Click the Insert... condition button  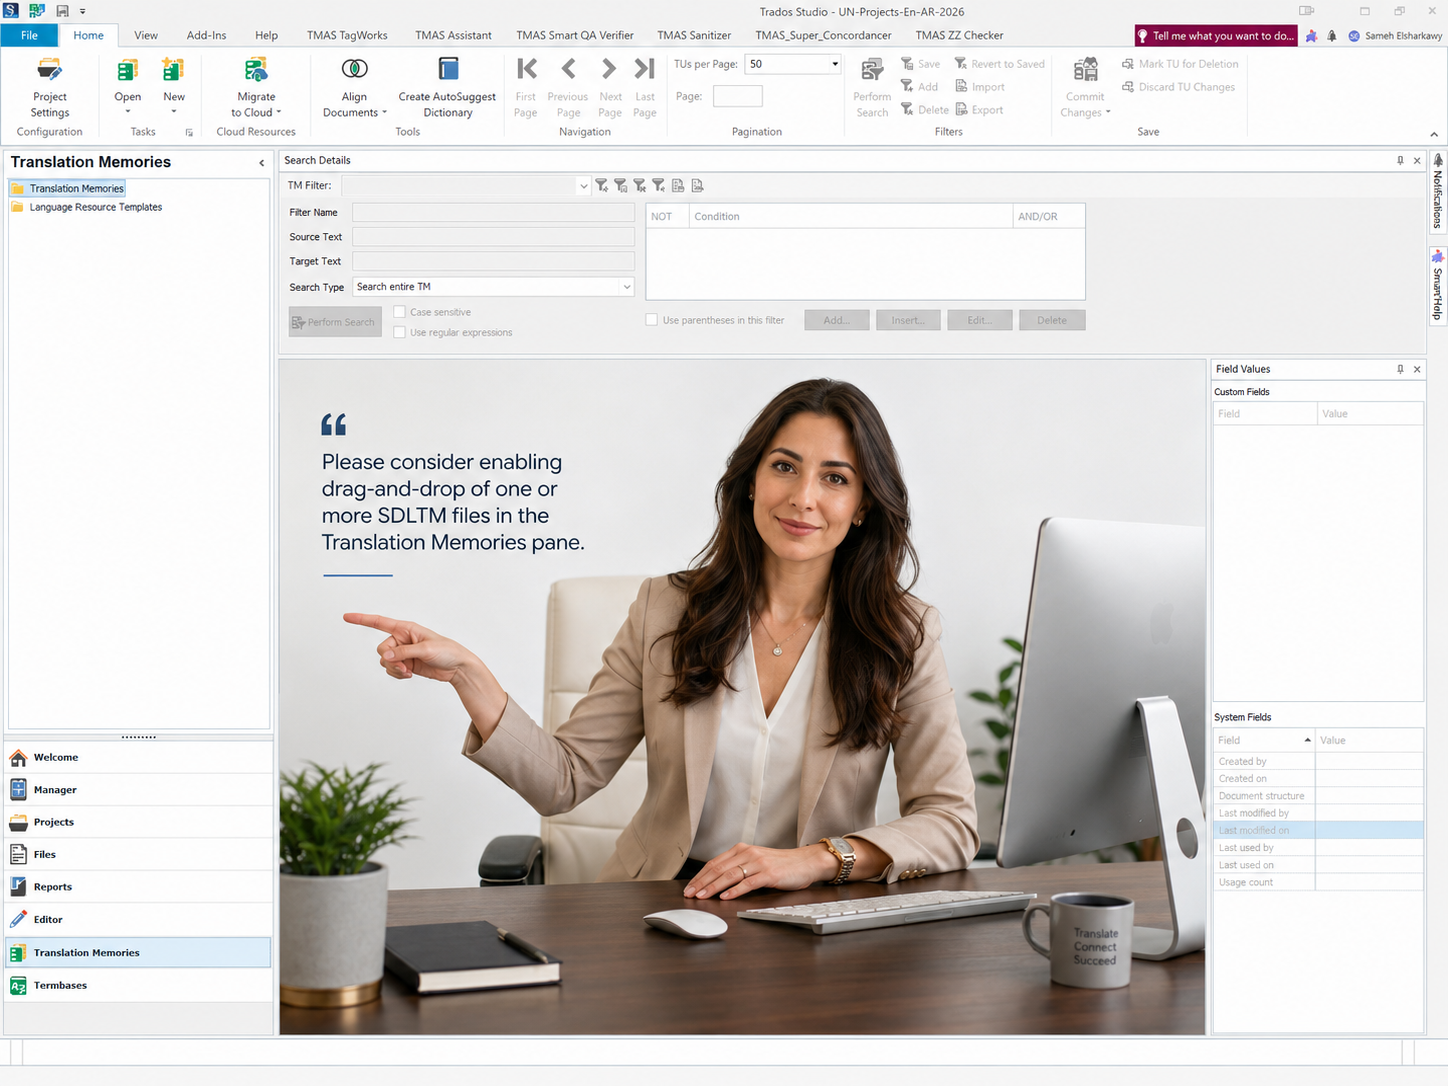(908, 320)
